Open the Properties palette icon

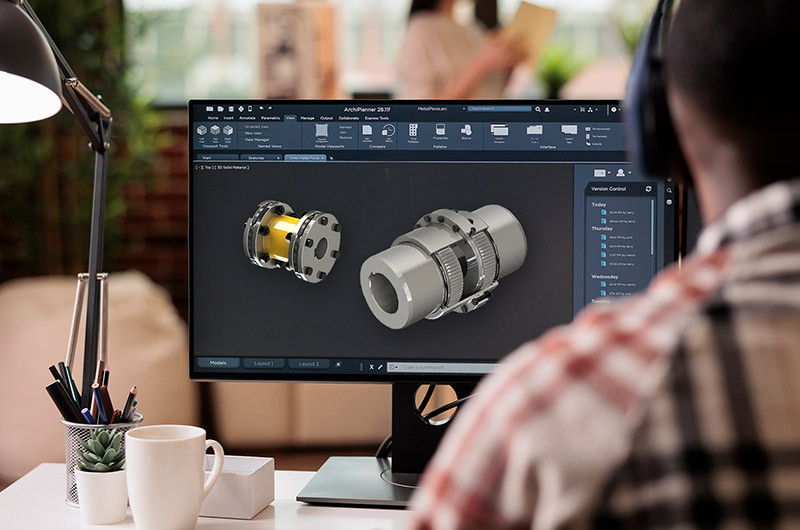click(440, 132)
